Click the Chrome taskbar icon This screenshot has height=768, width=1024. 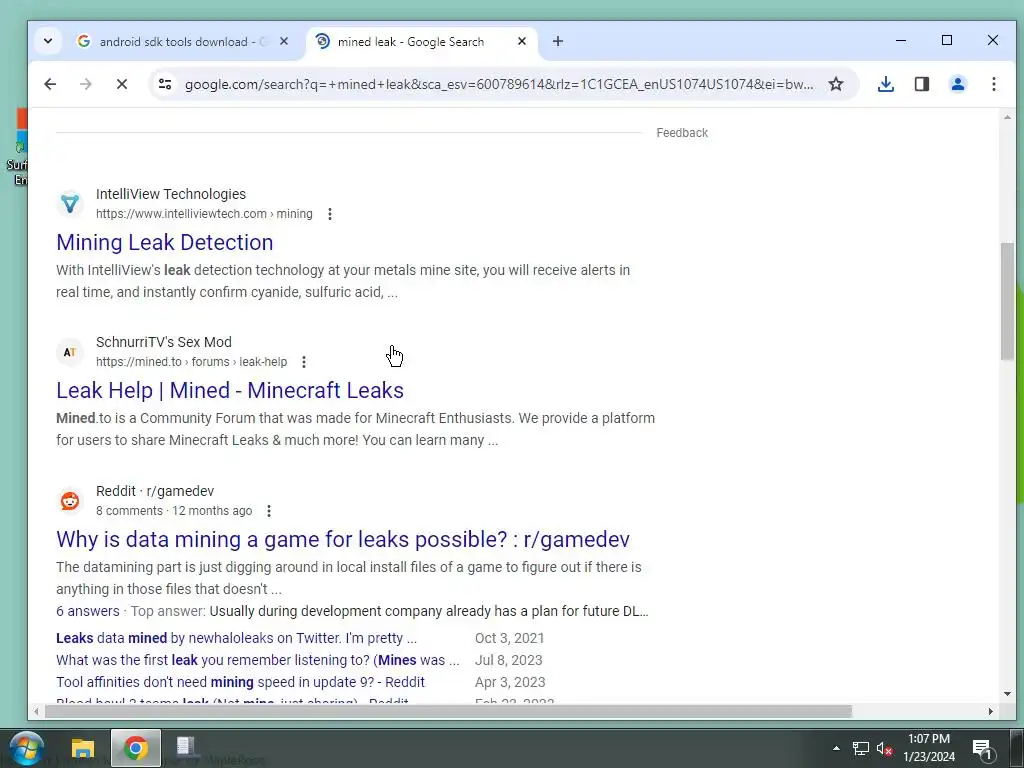tap(136, 748)
